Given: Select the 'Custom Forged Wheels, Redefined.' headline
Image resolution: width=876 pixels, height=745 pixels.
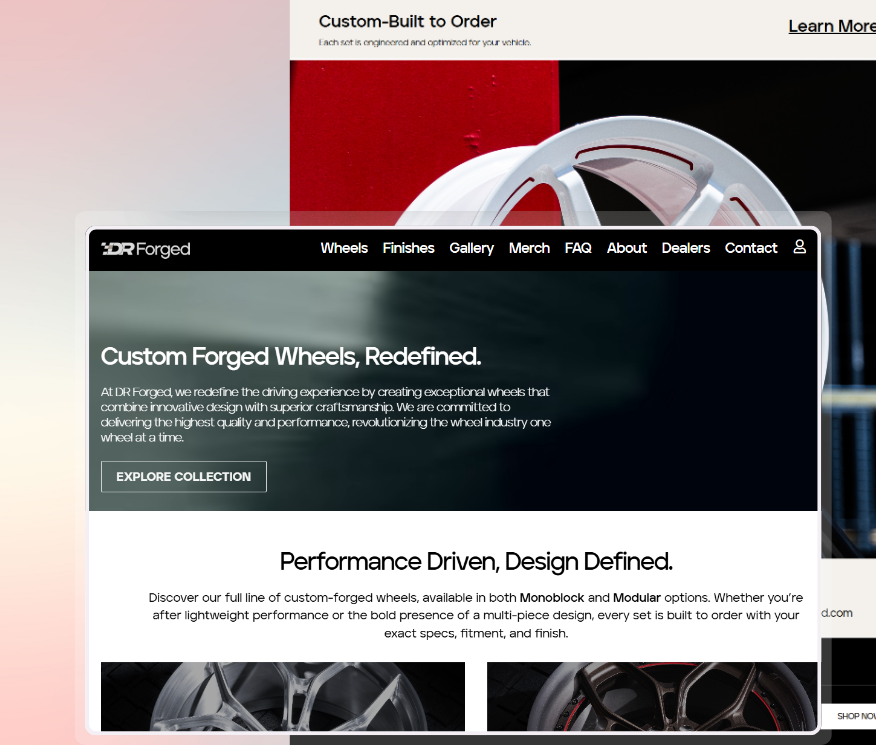Looking at the screenshot, I should coord(291,356).
